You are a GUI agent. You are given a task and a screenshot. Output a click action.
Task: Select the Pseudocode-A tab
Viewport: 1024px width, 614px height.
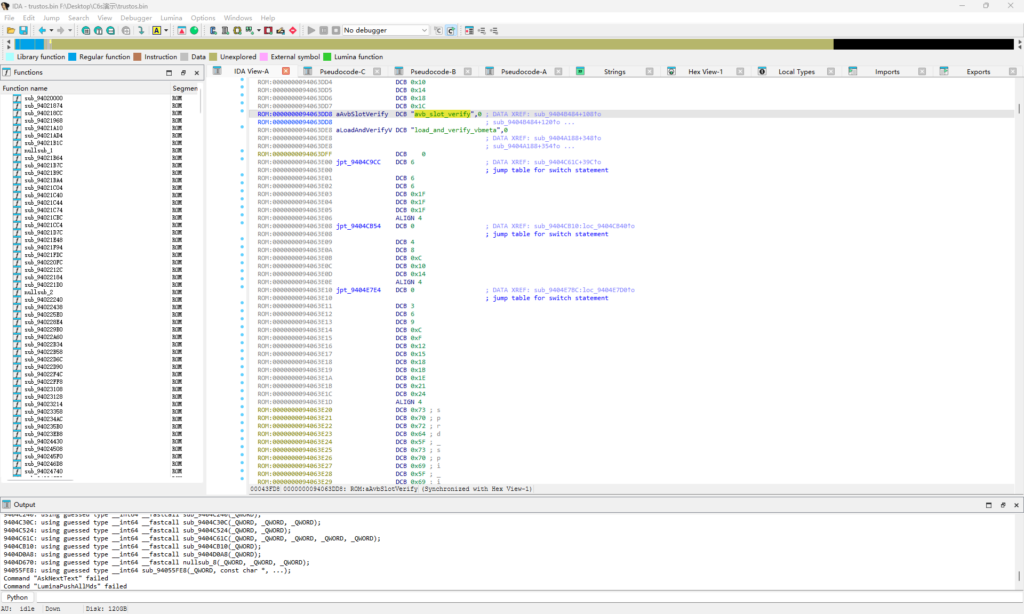(x=523, y=72)
